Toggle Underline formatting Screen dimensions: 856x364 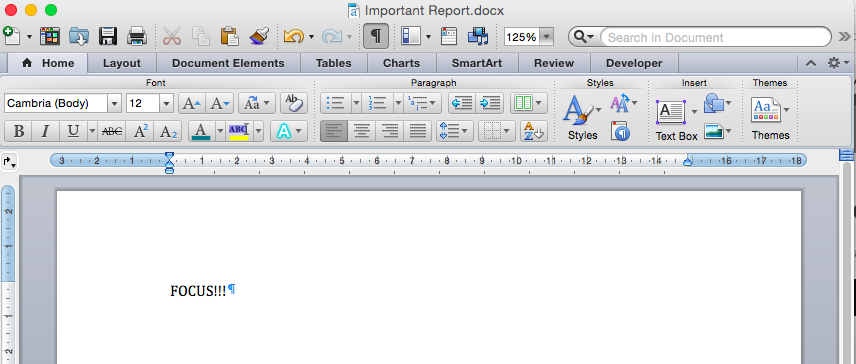[x=73, y=132]
